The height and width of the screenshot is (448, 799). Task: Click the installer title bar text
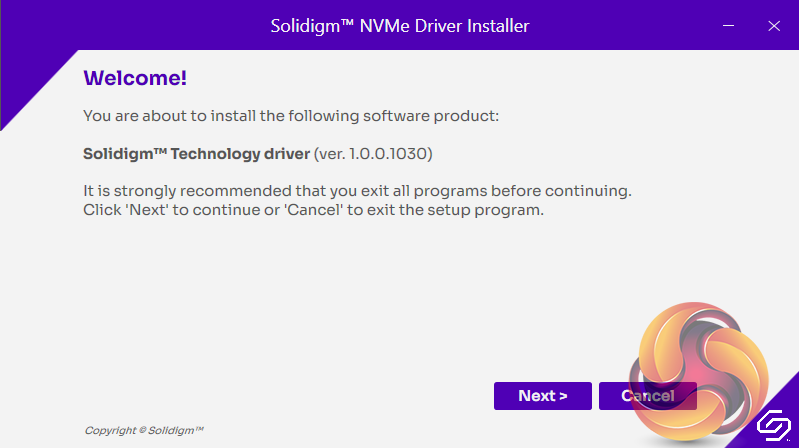(x=399, y=26)
